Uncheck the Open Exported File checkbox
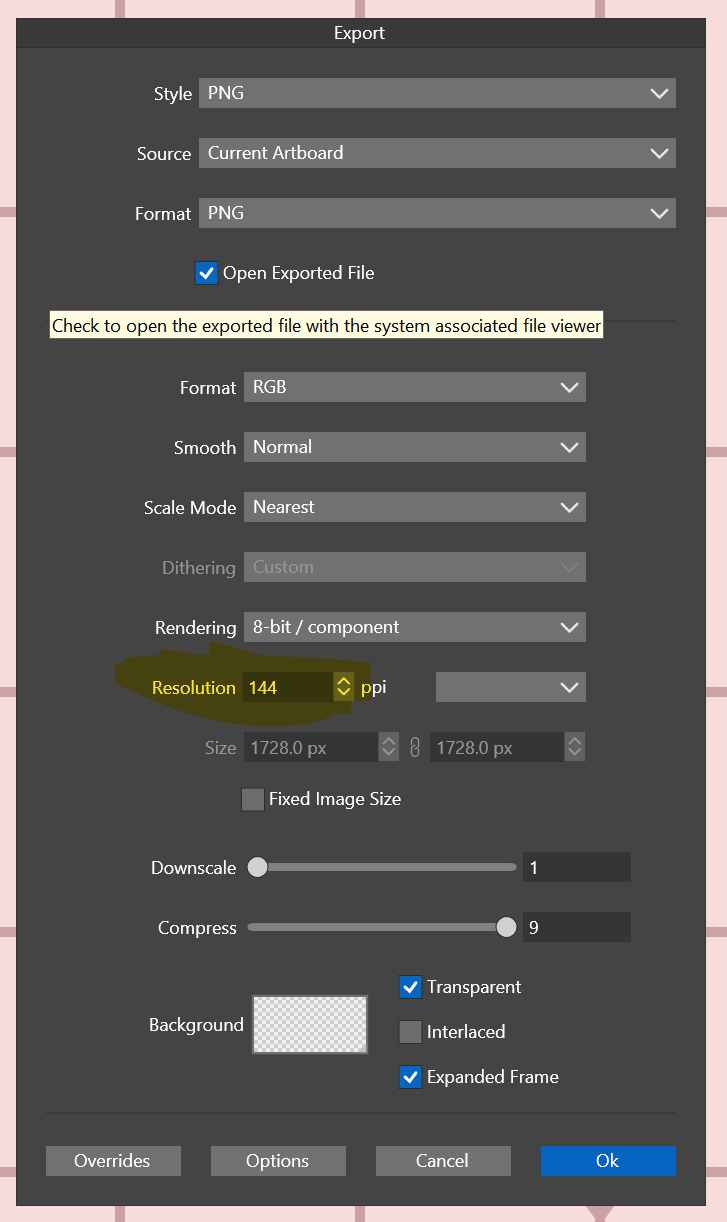Screen dimensions: 727x1222 coord(206,273)
